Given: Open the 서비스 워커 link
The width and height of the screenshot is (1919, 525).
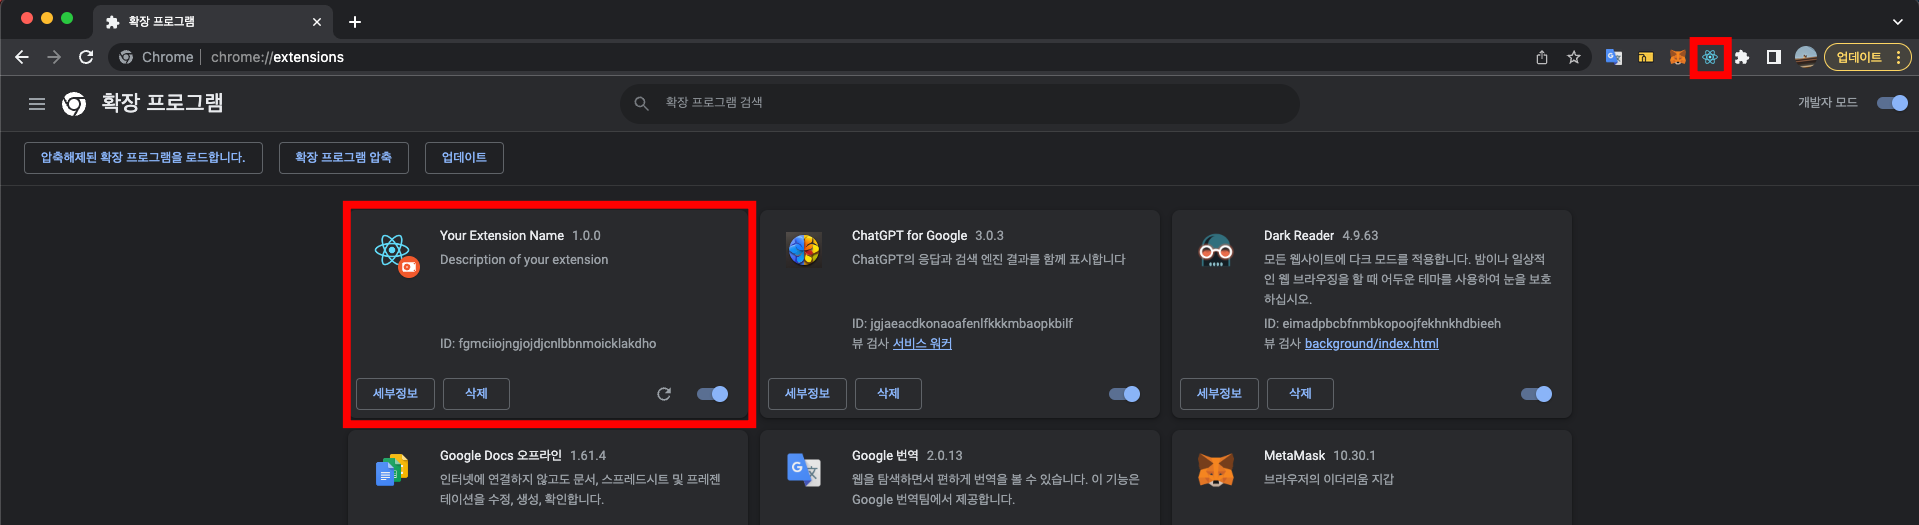Looking at the screenshot, I should click(x=922, y=344).
